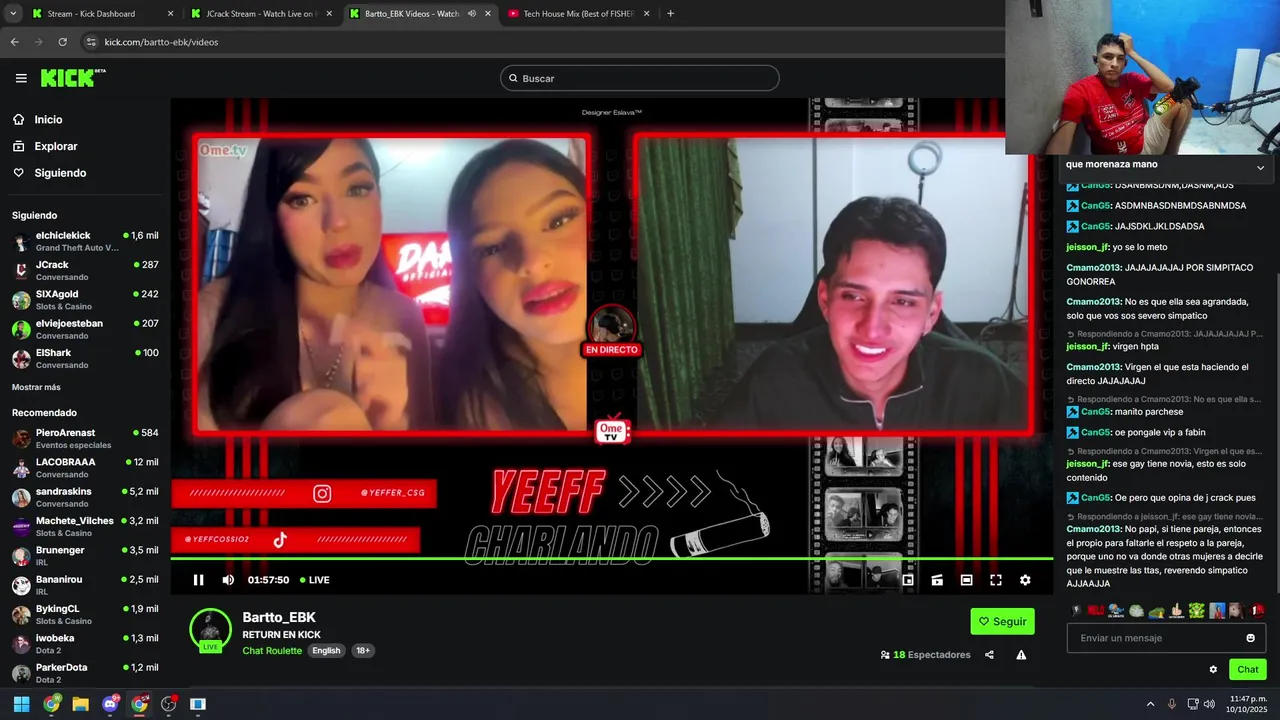Click the 18+ tag
This screenshot has height=720, width=1280.
tap(363, 651)
